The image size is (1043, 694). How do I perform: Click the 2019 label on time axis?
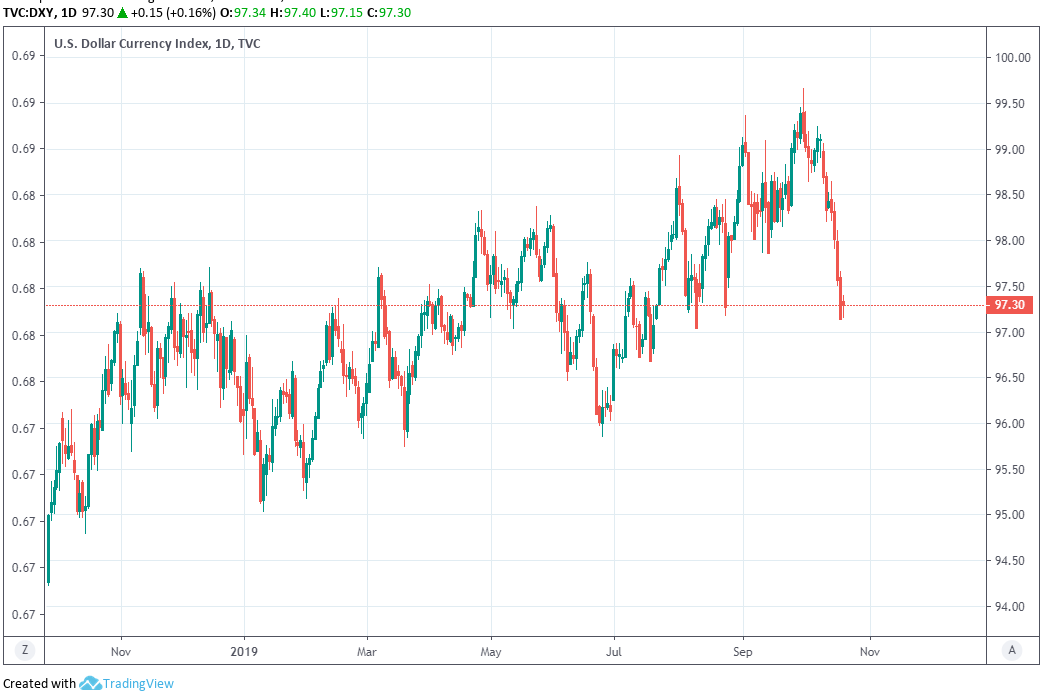244,649
